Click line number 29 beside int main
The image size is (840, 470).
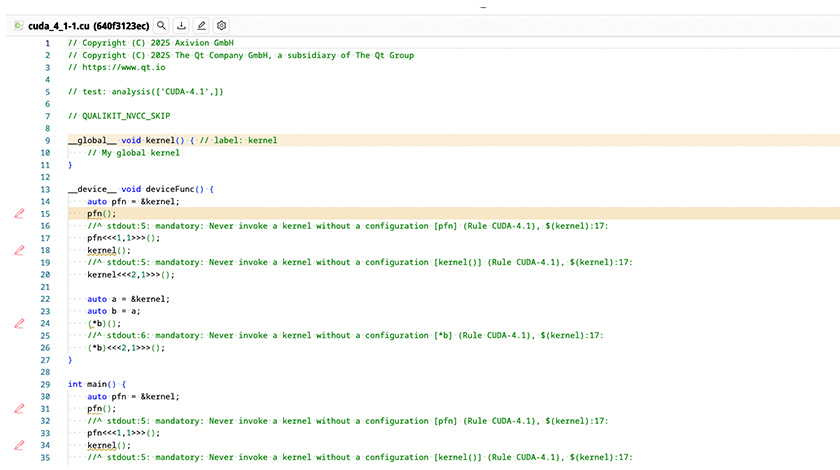(x=45, y=384)
